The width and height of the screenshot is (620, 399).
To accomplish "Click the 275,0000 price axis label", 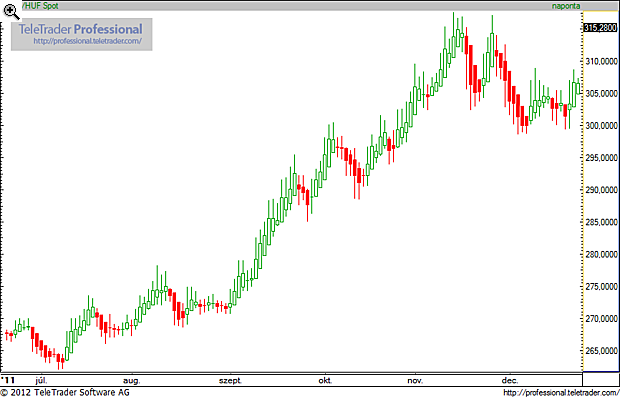I will 601,286.
